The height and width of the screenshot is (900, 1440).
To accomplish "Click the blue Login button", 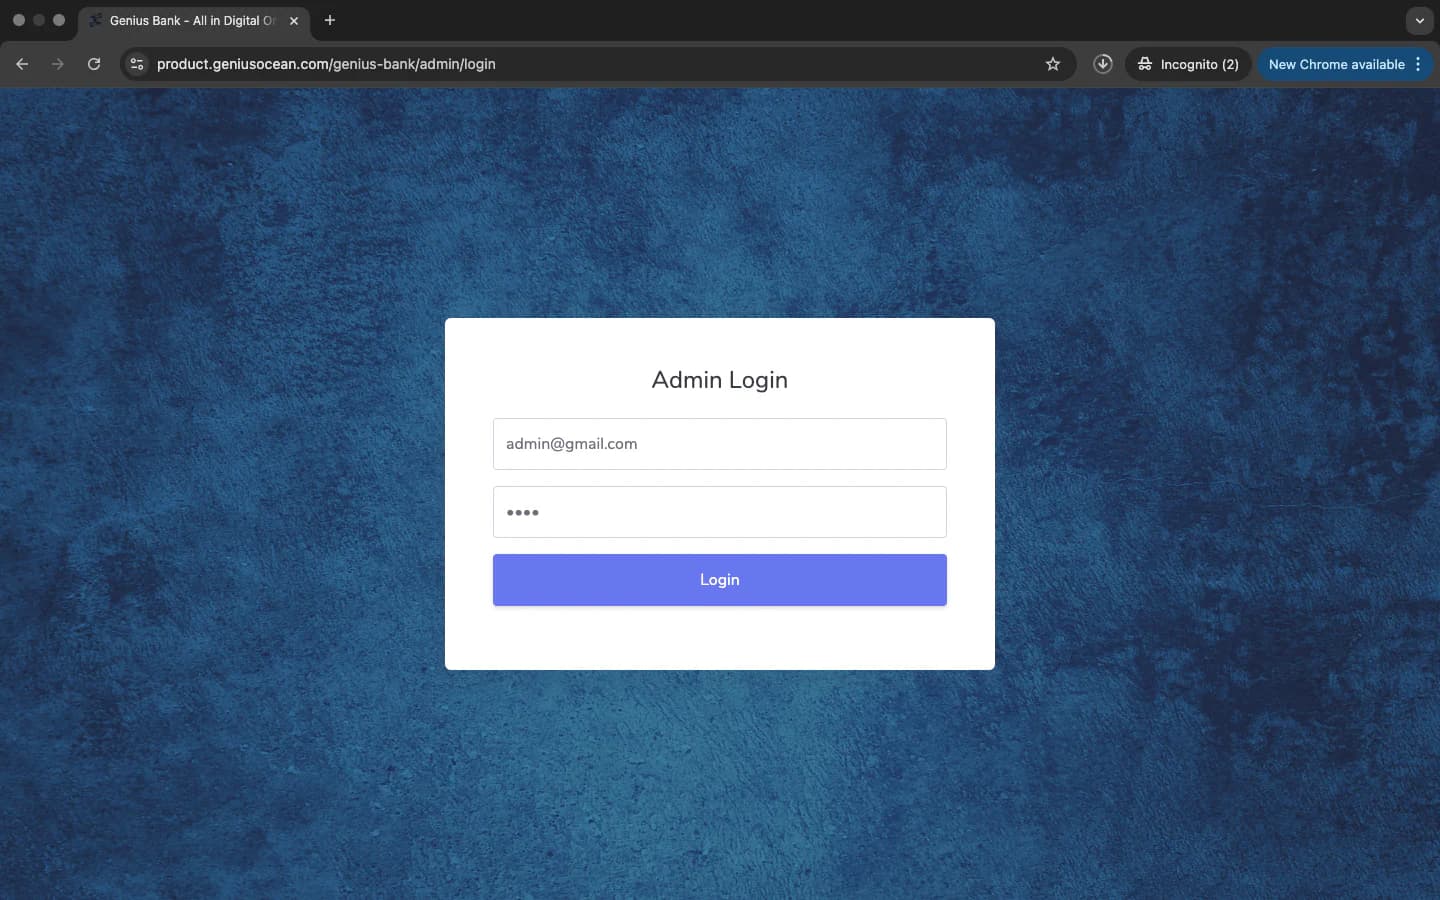I will pos(720,580).
